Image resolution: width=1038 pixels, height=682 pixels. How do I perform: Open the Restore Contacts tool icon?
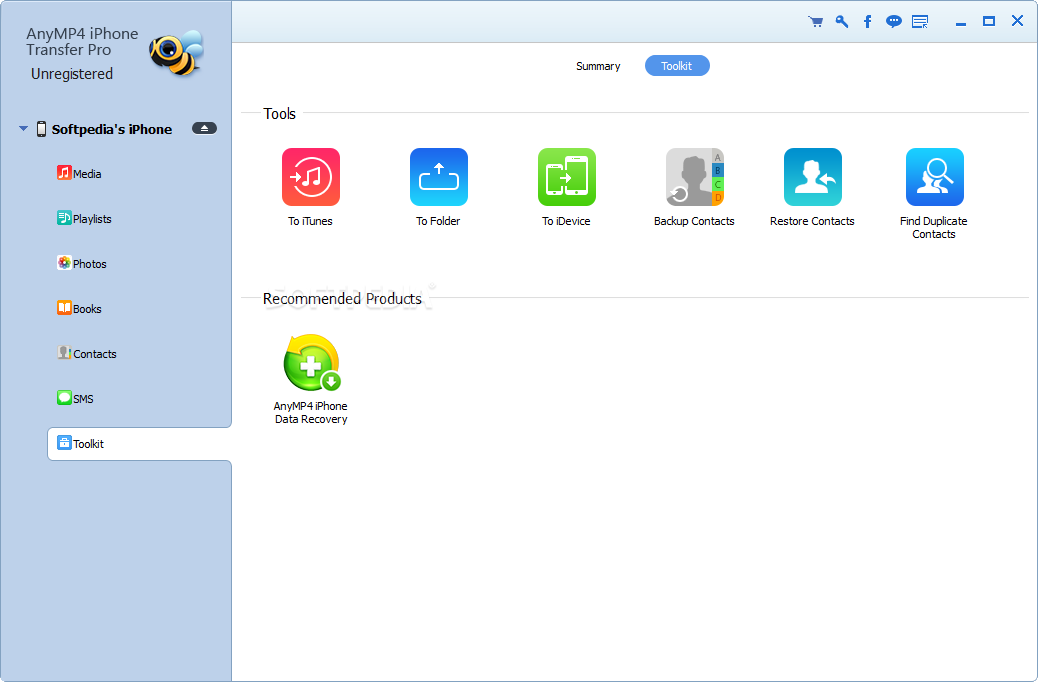point(813,177)
